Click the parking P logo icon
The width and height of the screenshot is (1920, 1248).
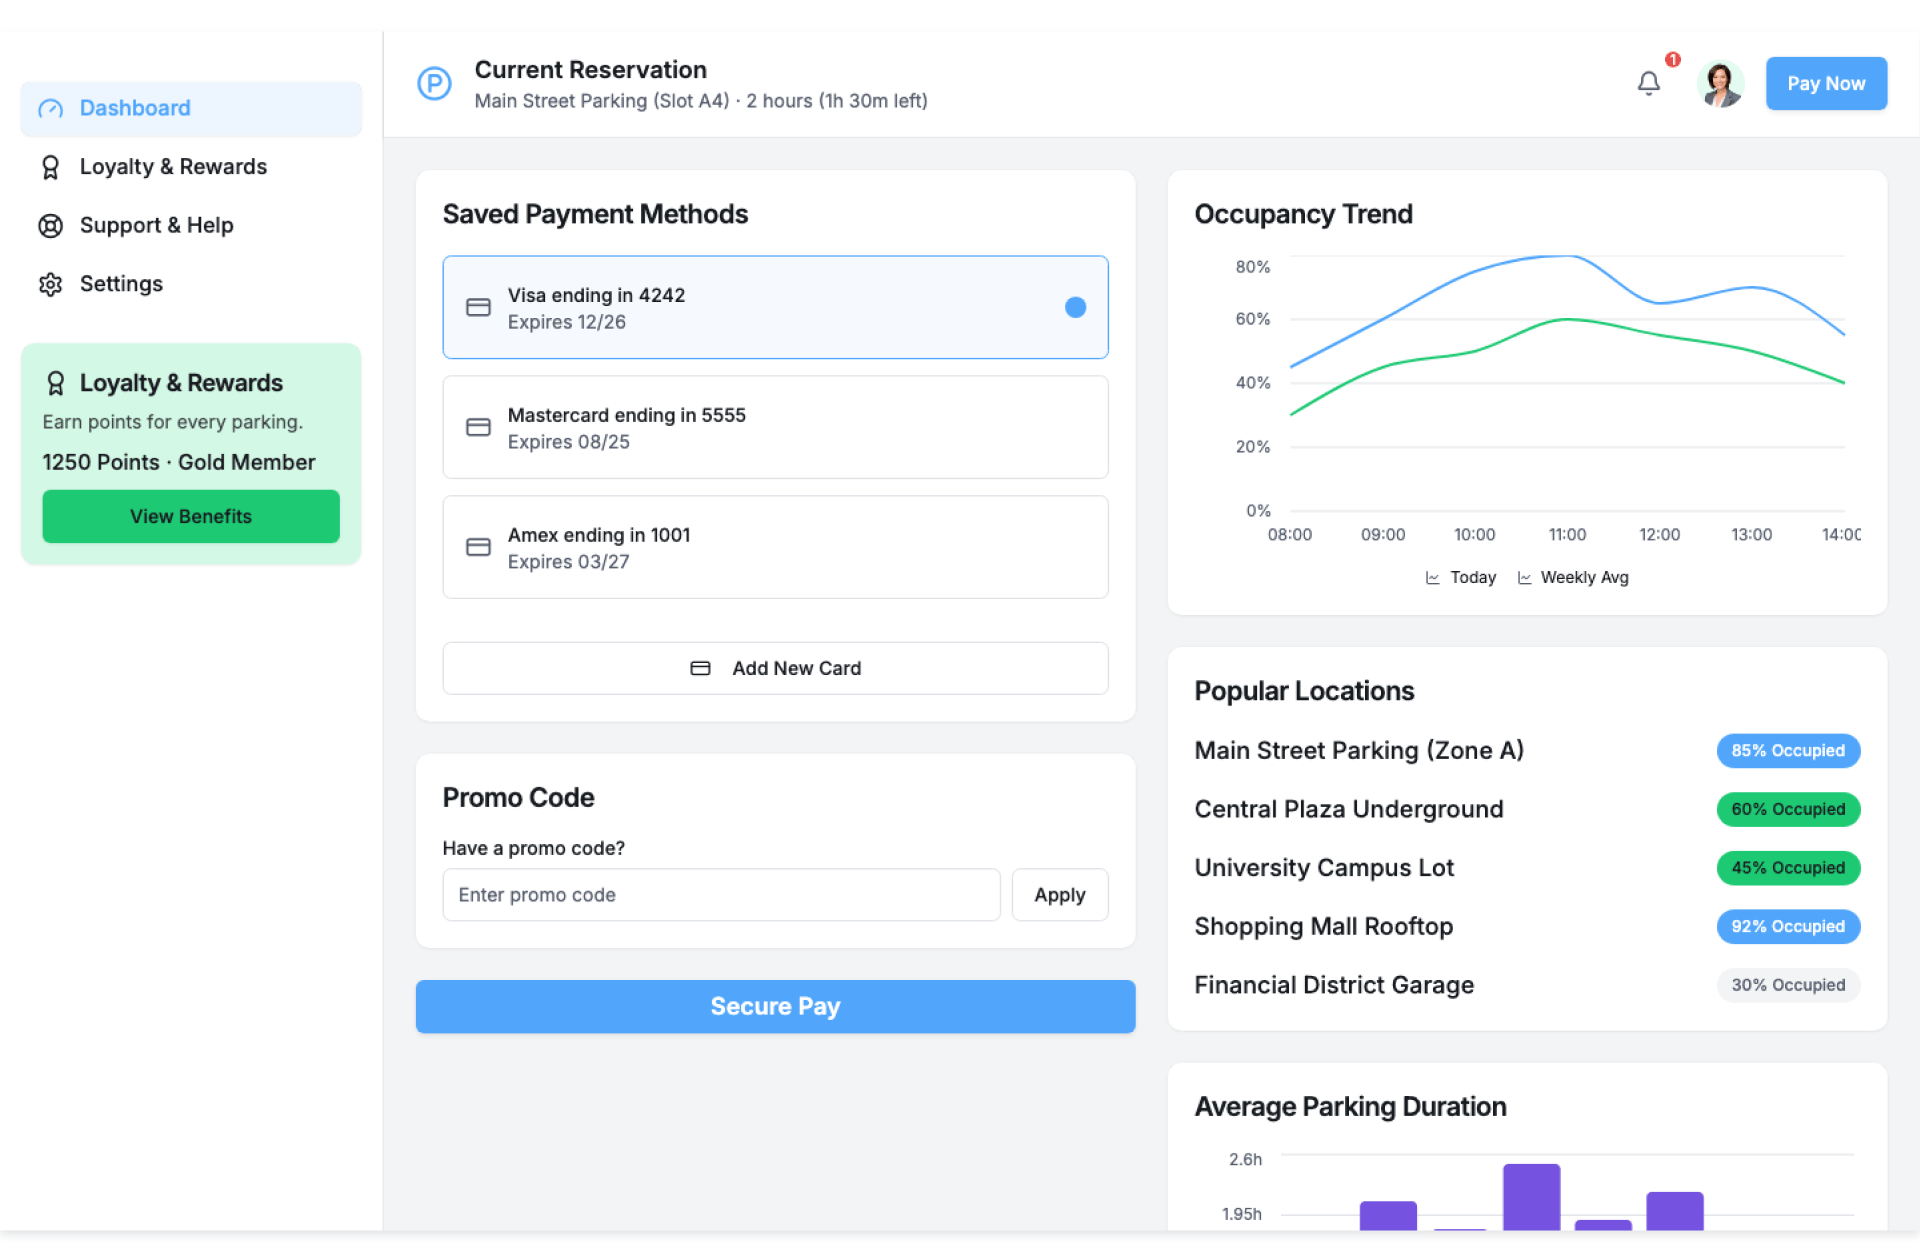434,83
